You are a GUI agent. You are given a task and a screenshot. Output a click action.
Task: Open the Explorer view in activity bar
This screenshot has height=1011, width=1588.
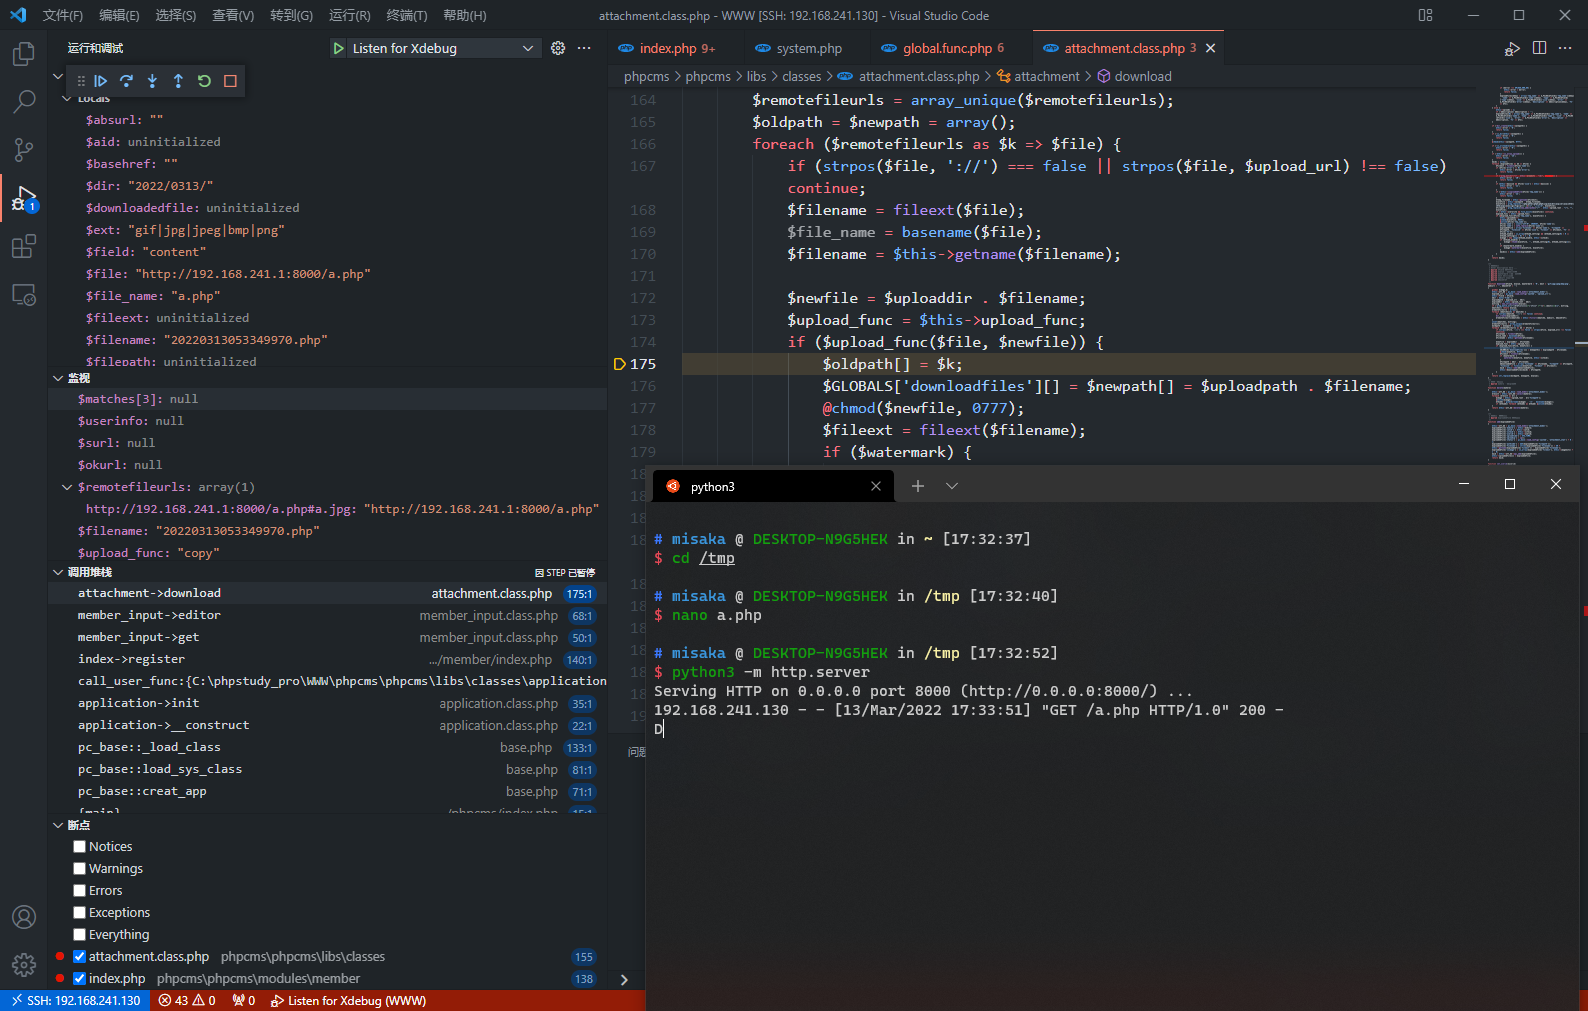point(24,53)
